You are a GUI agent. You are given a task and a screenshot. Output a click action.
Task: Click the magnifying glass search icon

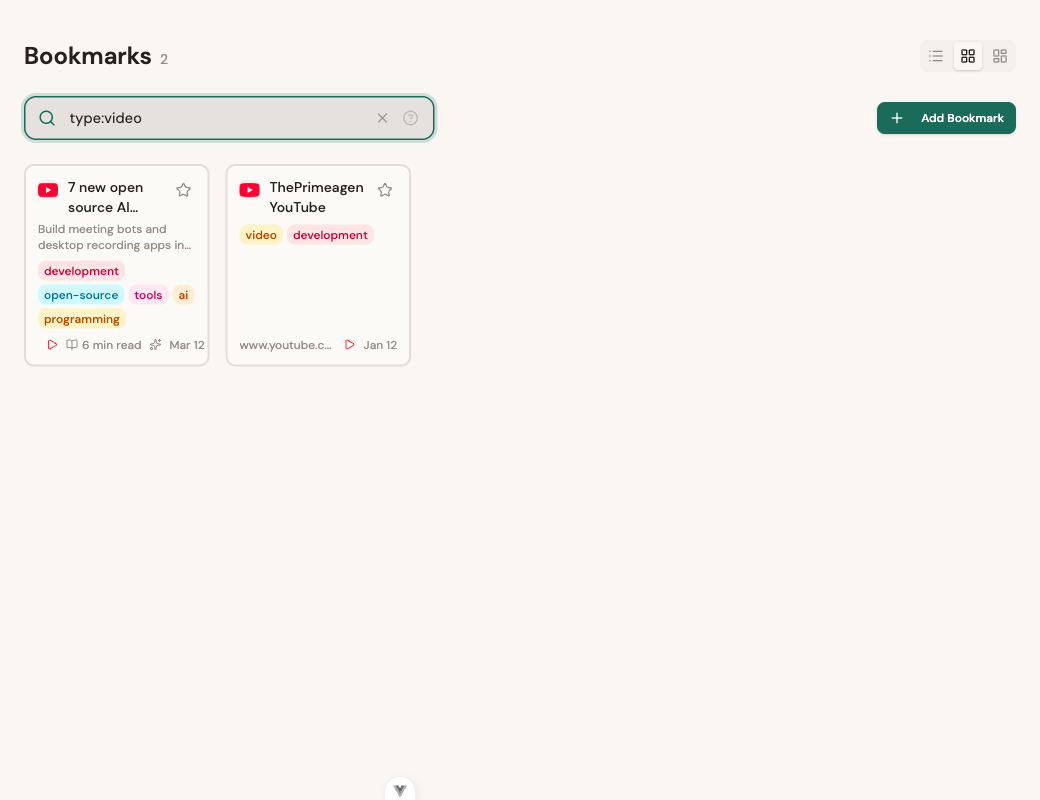(47, 118)
